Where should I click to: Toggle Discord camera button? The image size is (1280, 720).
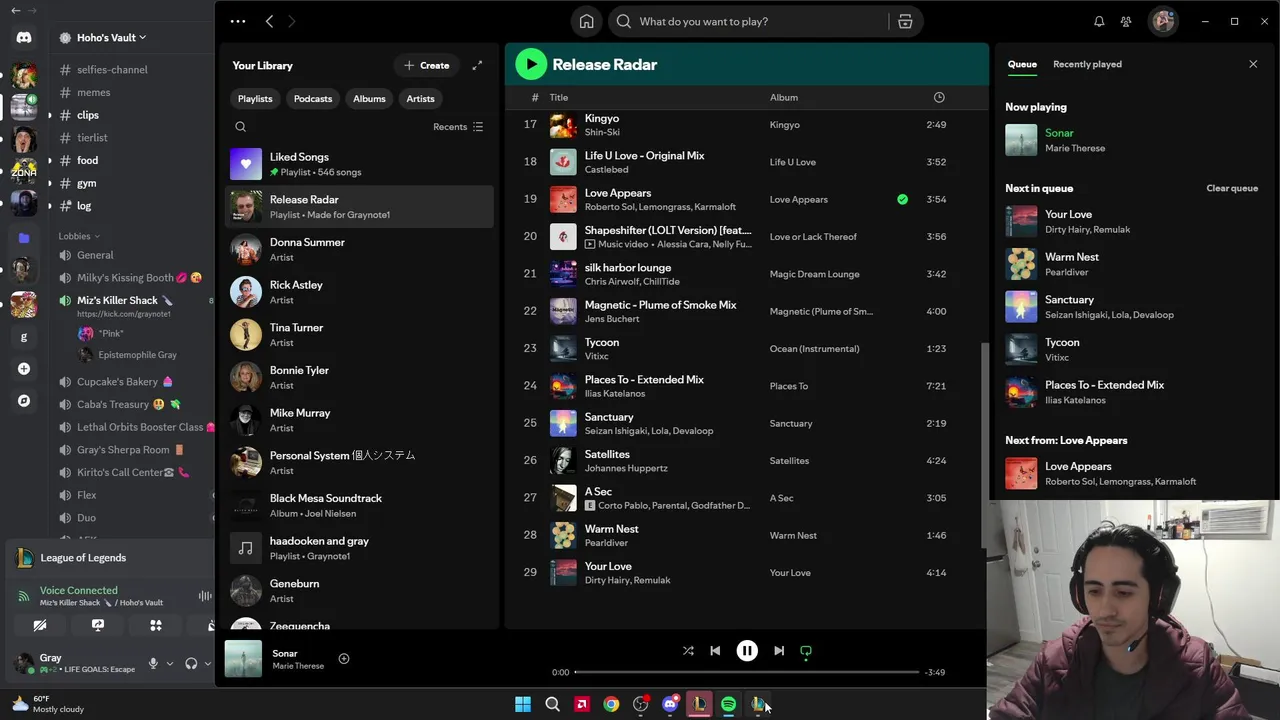coord(40,625)
